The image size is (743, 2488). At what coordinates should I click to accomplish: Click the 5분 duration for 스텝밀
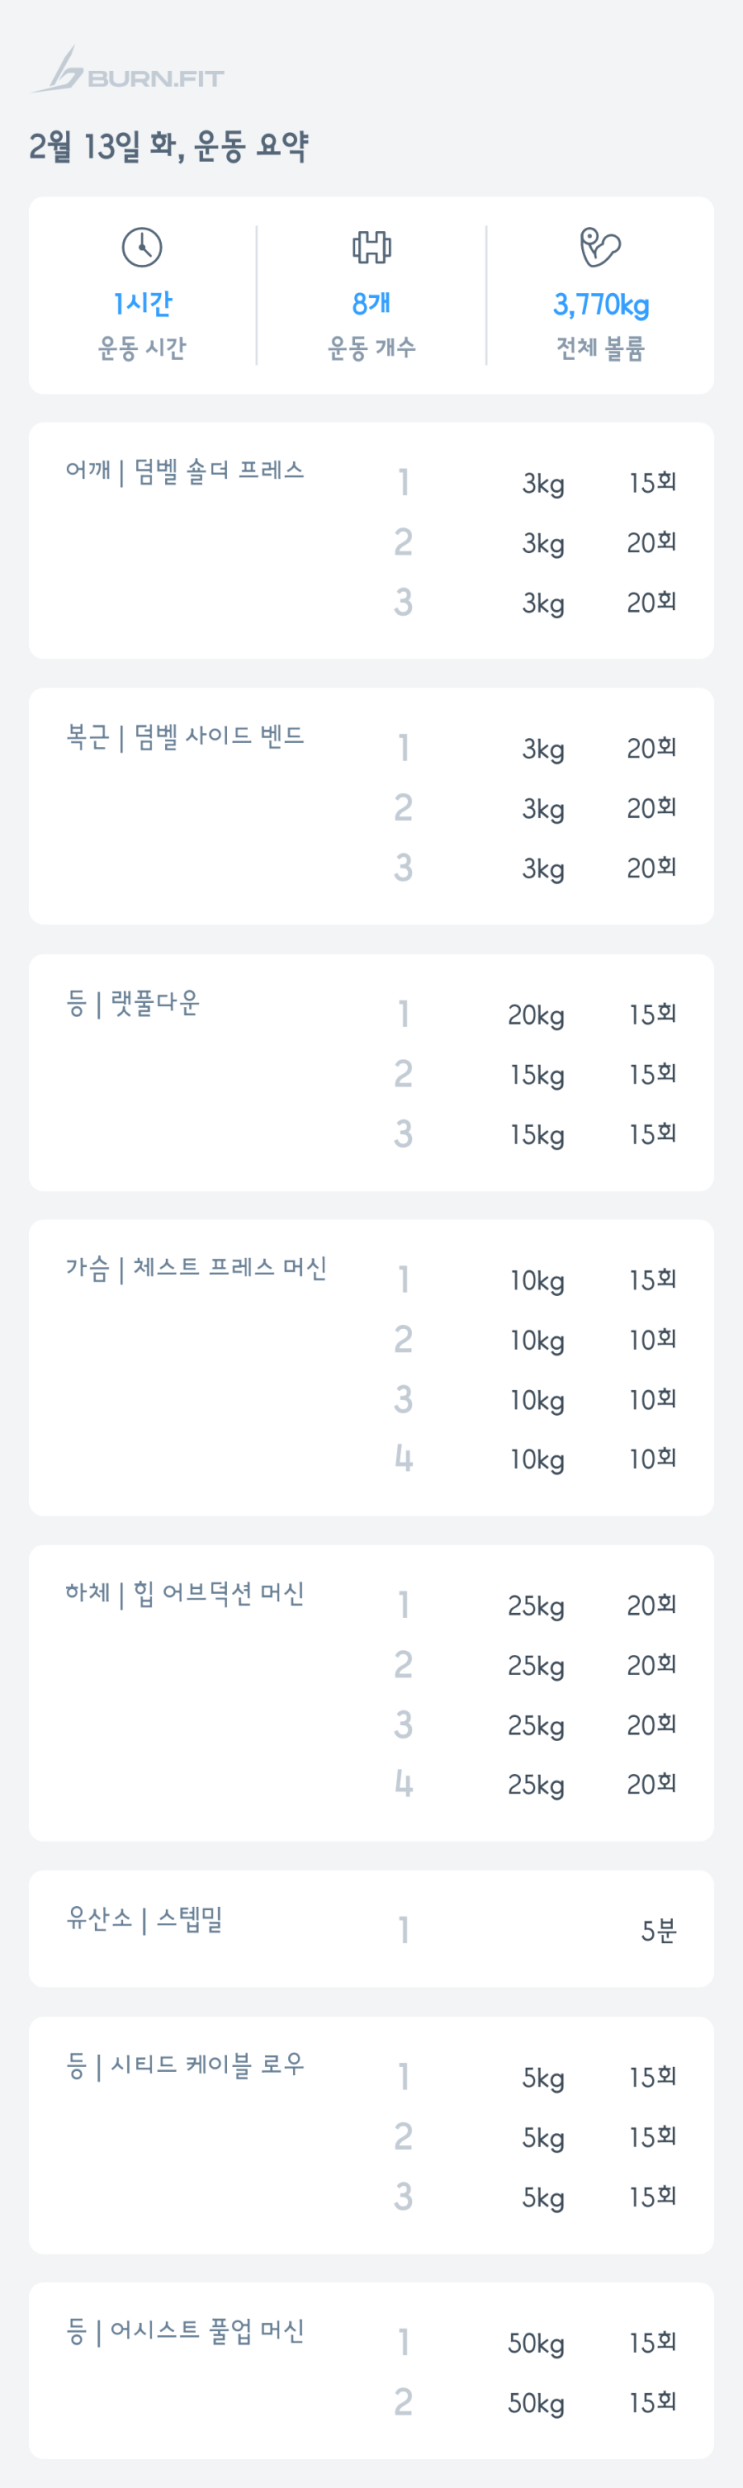coord(658,1930)
